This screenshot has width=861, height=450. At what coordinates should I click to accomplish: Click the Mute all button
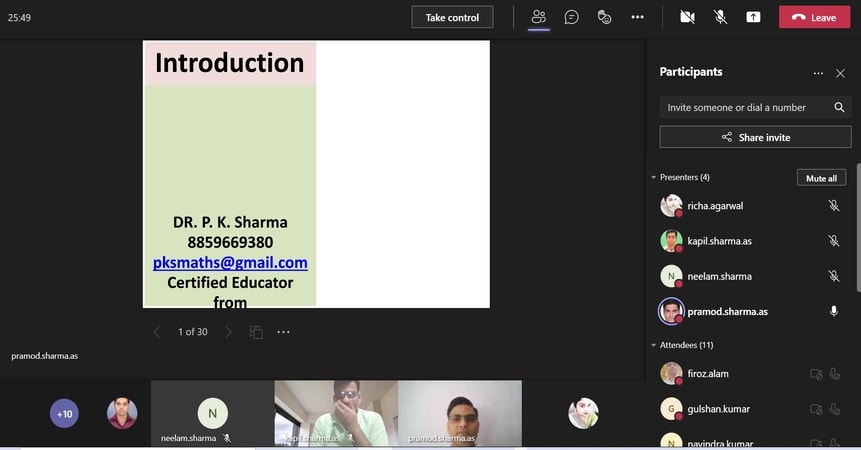pos(821,178)
